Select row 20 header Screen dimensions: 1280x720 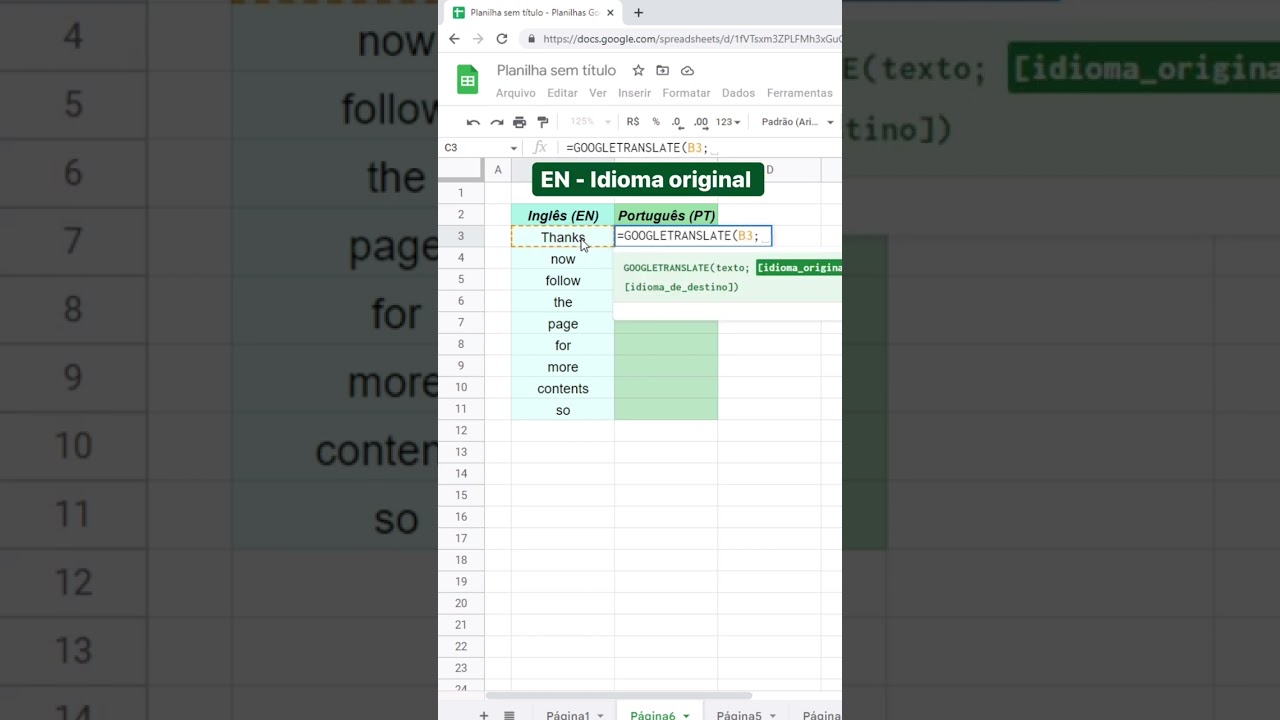click(x=461, y=603)
